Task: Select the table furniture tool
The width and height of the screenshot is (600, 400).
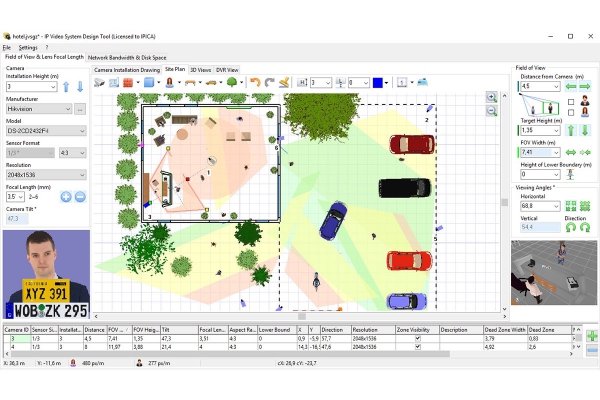Action: click(190, 82)
